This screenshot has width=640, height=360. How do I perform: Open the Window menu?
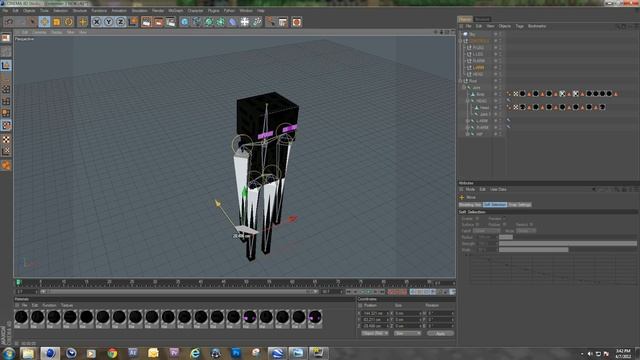[246, 11]
